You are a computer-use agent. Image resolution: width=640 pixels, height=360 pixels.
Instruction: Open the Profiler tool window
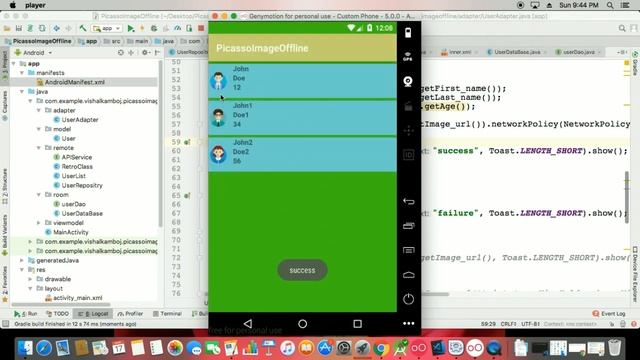pyautogui.click(x=131, y=314)
